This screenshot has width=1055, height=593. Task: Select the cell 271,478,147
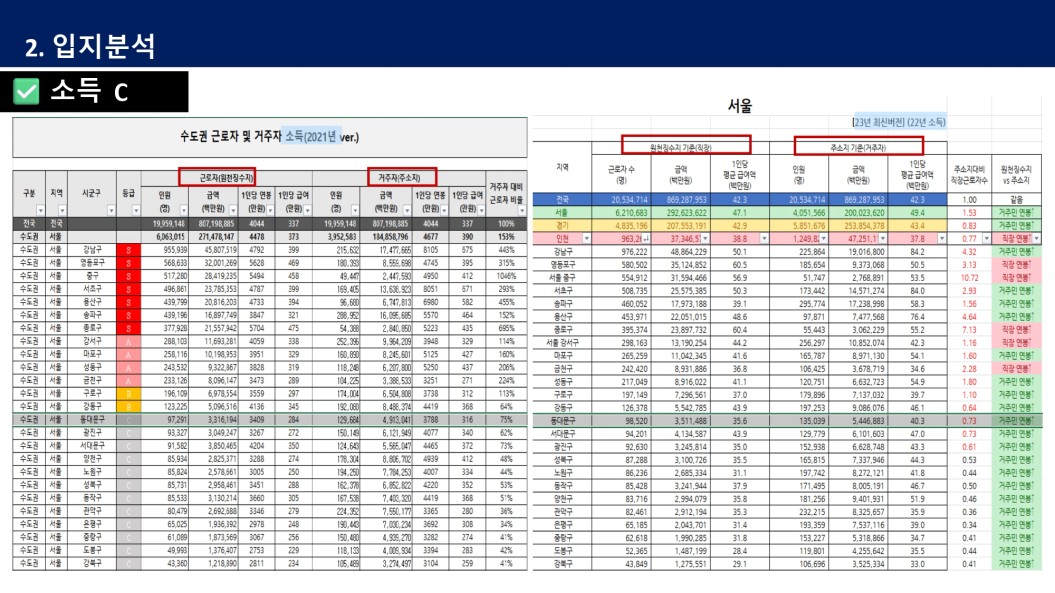(214, 237)
